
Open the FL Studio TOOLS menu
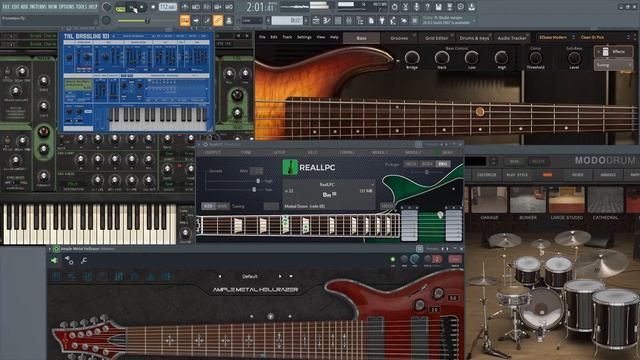(81, 7)
